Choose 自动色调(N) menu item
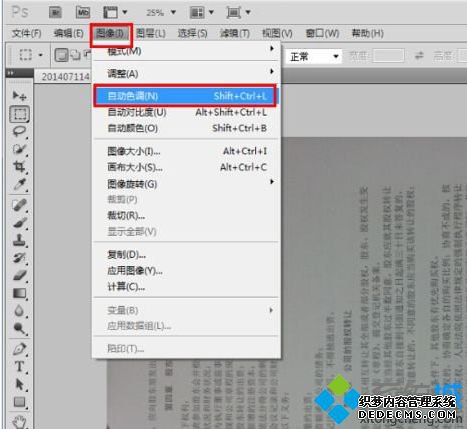467x429 pixels. [187, 96]
